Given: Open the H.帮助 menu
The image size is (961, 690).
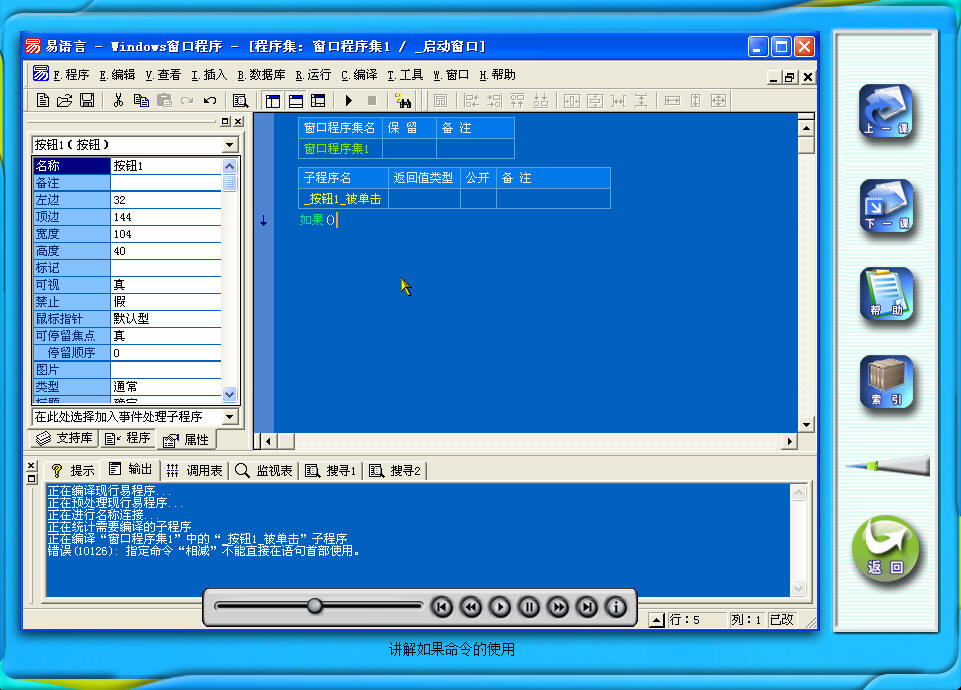Looking at the screenshot, I should (497, 75).
